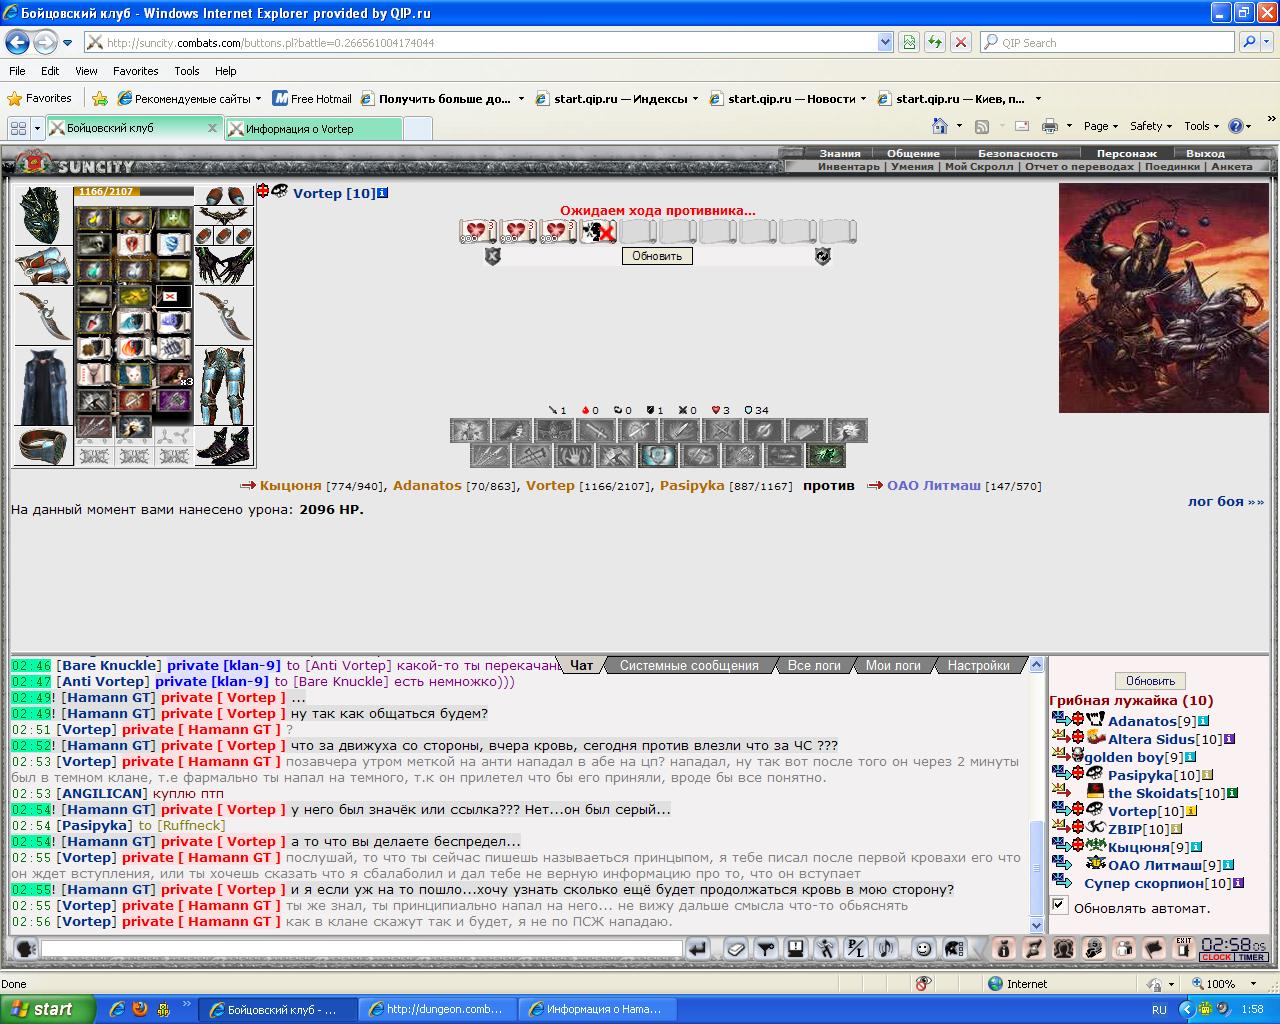Screen dimensions: 1280x1024
Task: Click the Firefox icon in quick launch
Action: pyautogui.click(x=139, y=1009)
